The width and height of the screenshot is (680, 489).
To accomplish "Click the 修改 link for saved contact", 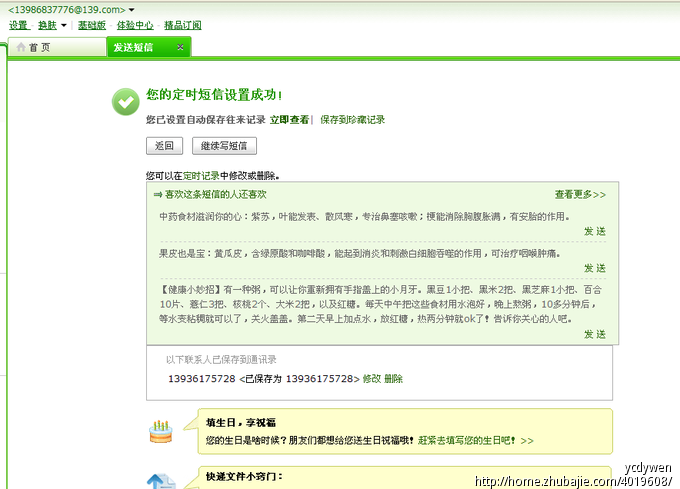I will (372, 378).
